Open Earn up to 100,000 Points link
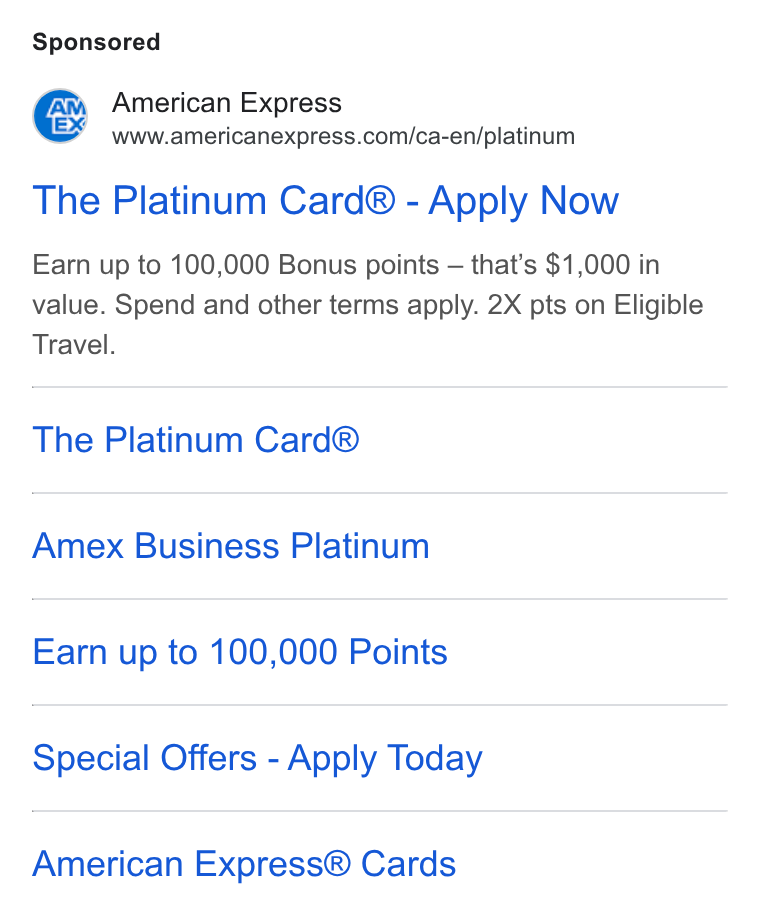Screen dimensions: 760x916 (x=240, y=652)
